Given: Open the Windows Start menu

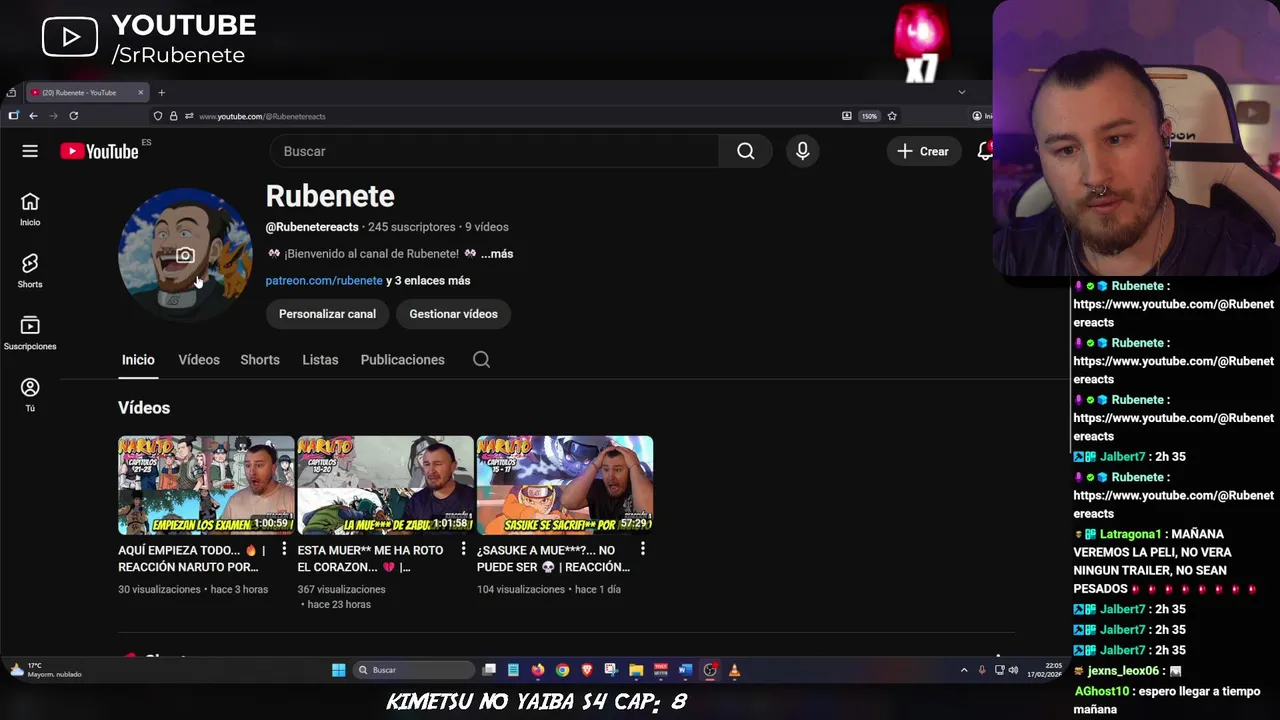Looking at the screenshot, I should click(x=338, y=670).
